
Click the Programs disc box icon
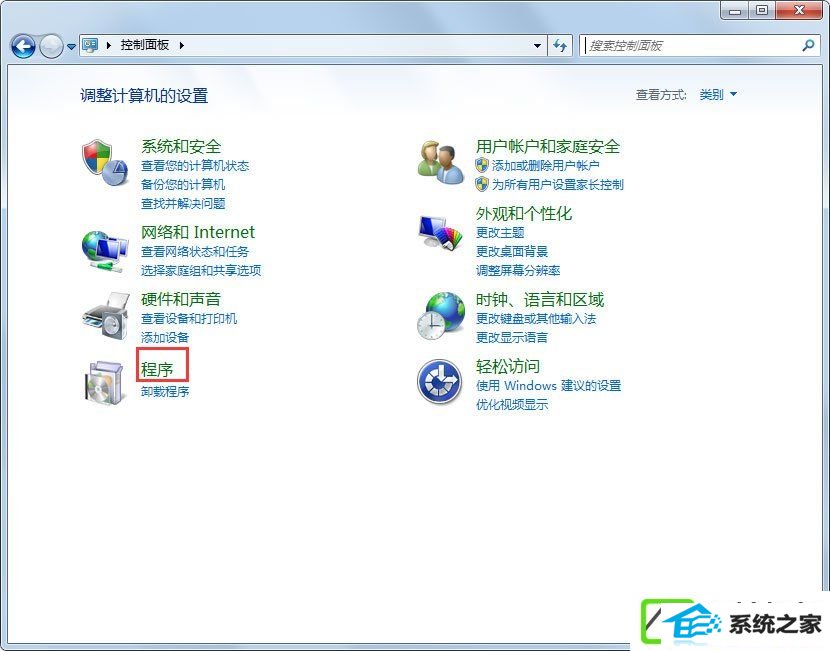tap(106, 383)
